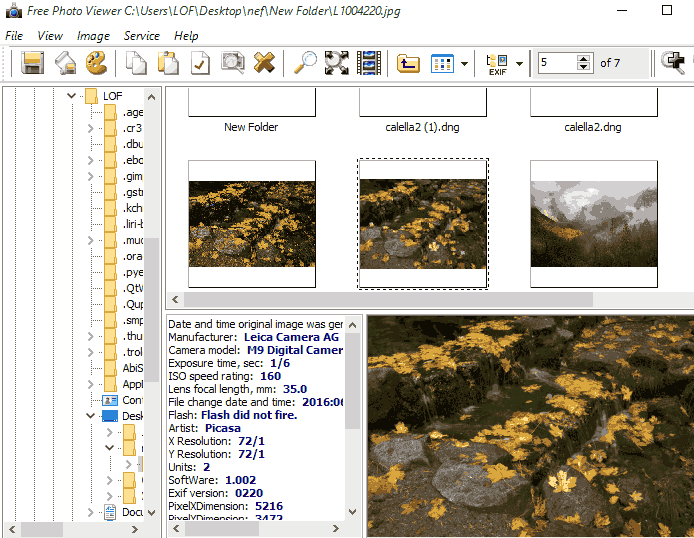694x538 pixels.
Task: Expand the .cr3 folder node
Action: [90, 128]
